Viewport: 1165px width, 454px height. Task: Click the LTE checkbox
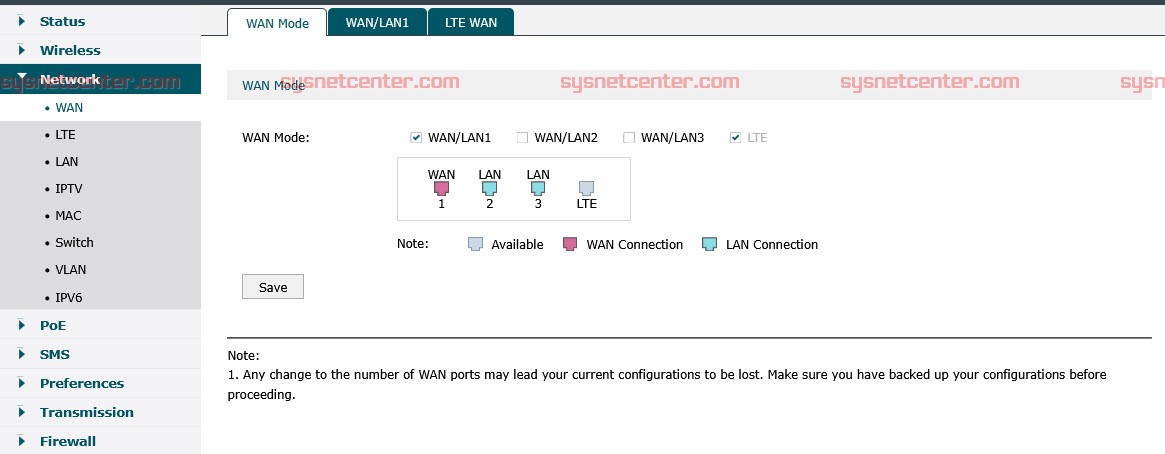(x=736, y=137)
